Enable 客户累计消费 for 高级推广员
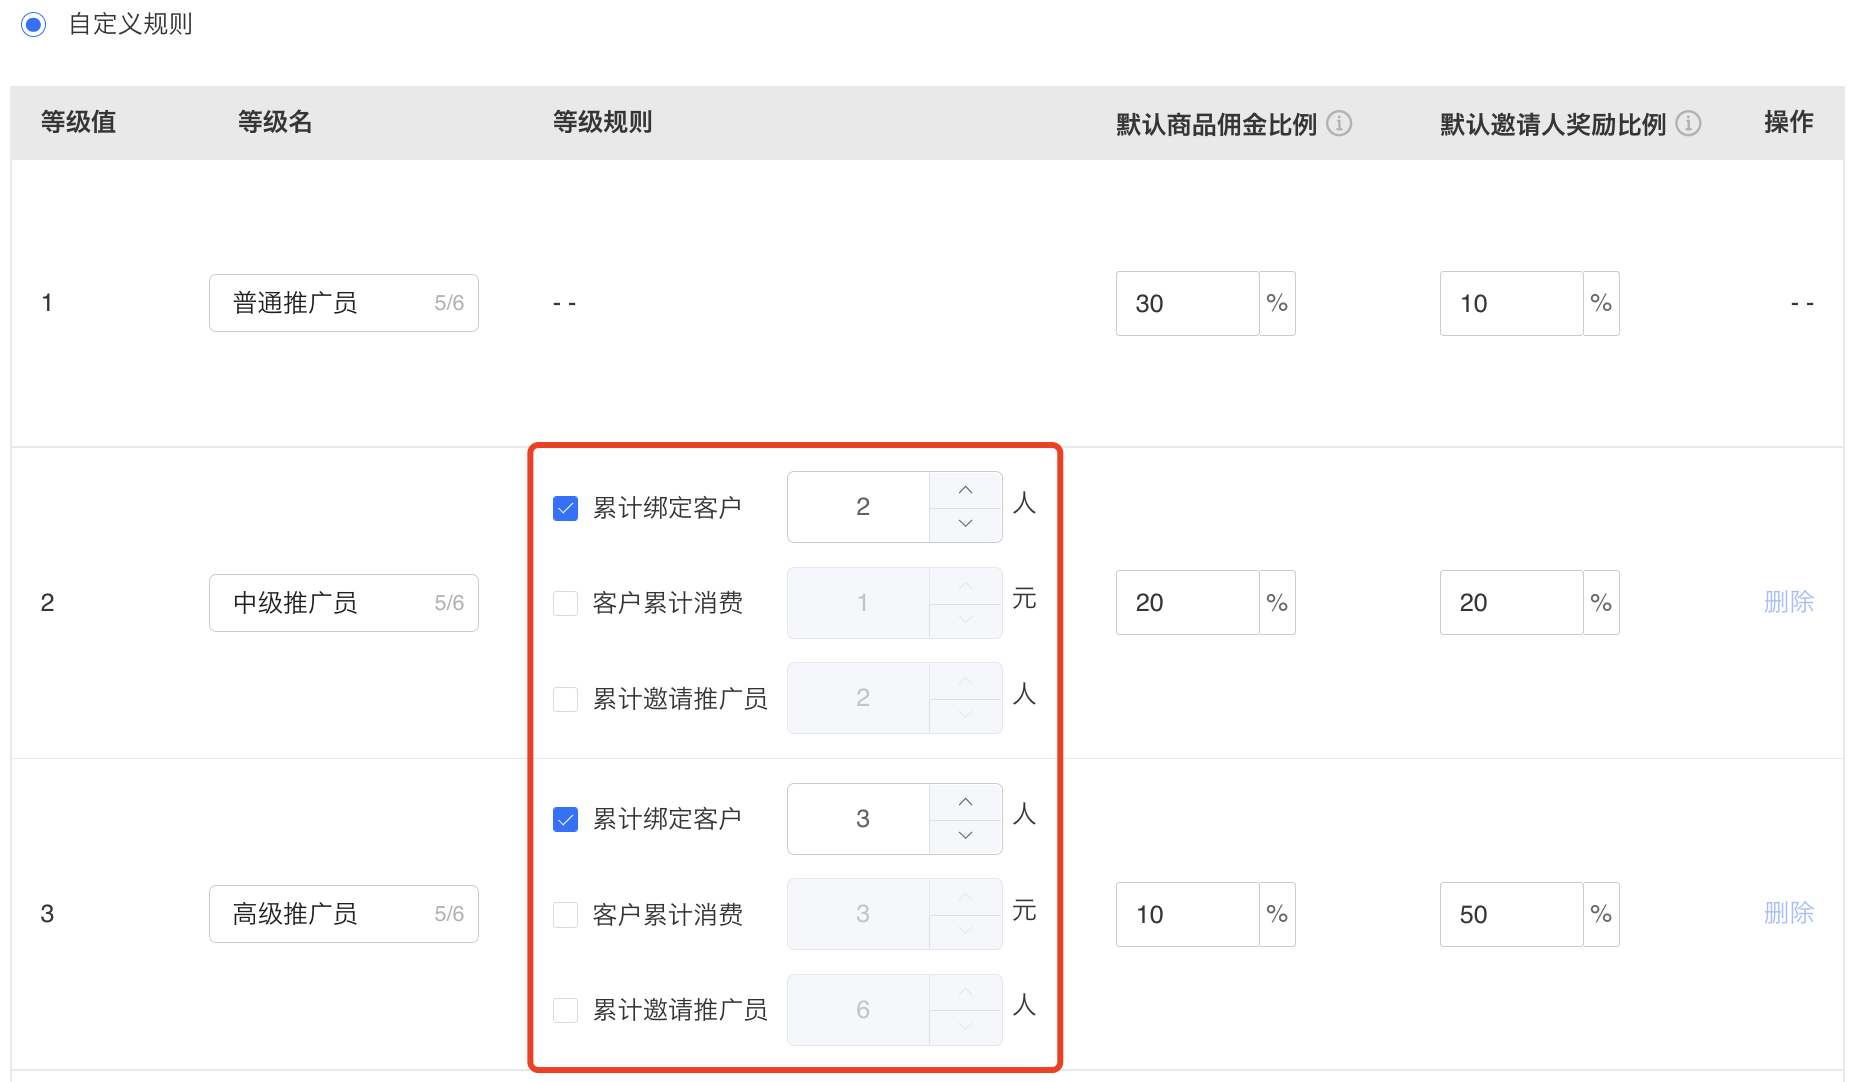This screenshot has height=1082, width=1858. [565, 915]
